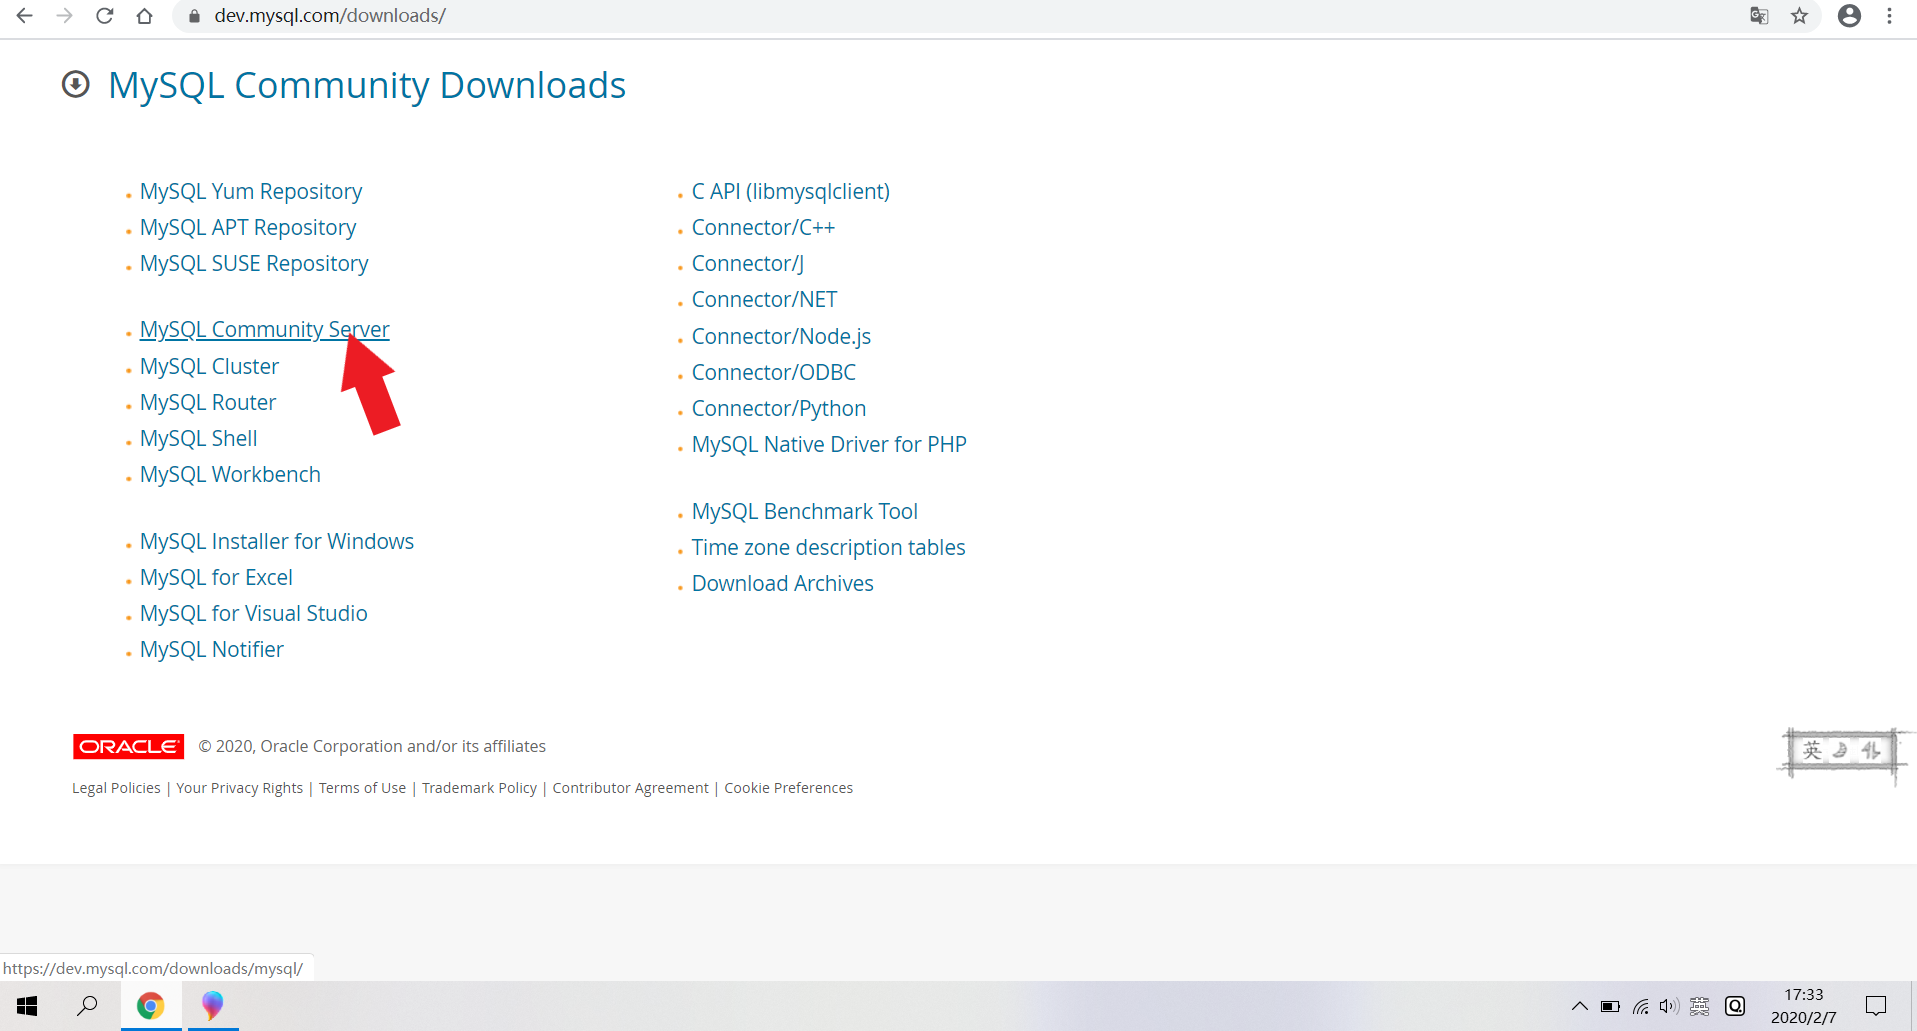Open the Chrome profile account menu
The image size is (1917, 1031).
(x=1850, y=16)
